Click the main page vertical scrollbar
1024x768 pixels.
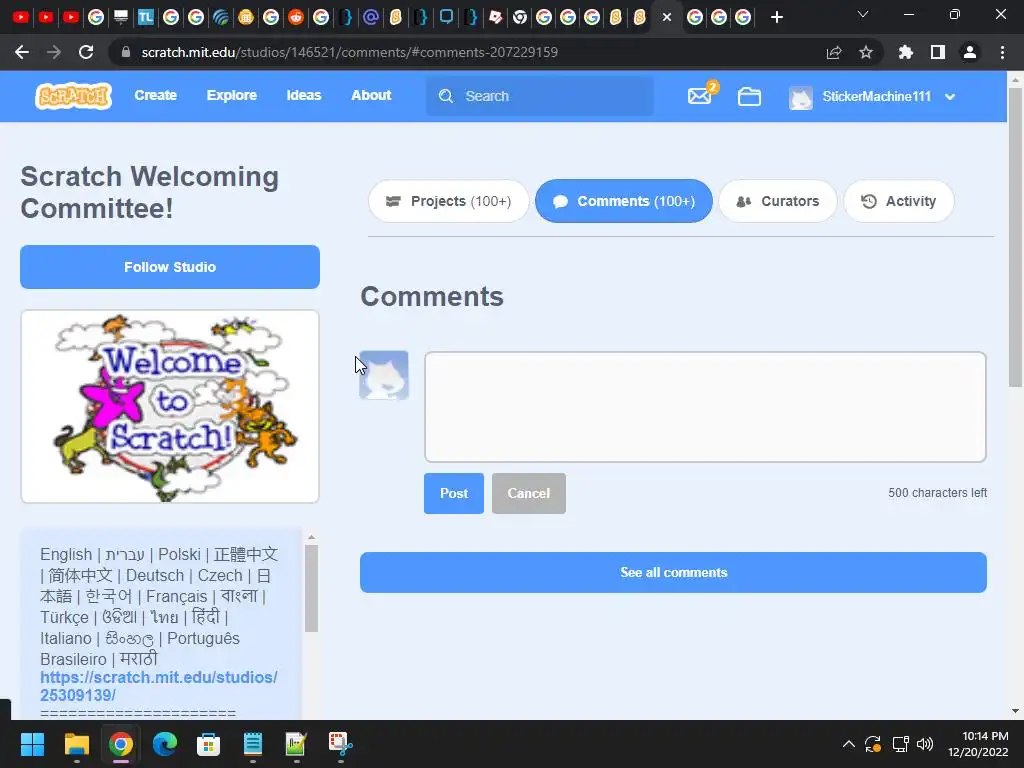[x=1015, y=236]
